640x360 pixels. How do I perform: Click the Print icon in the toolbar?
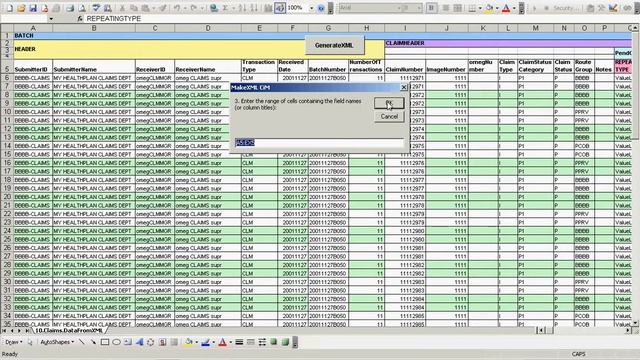[x=70, y=8]
